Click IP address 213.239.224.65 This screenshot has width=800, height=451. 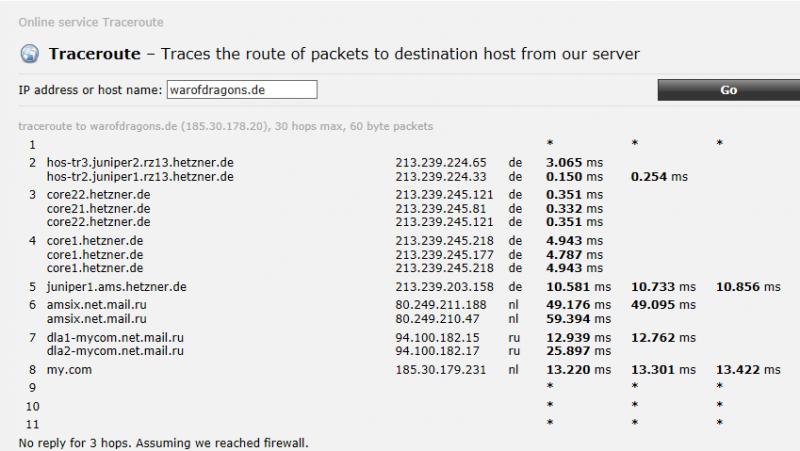tap(441, 163)
